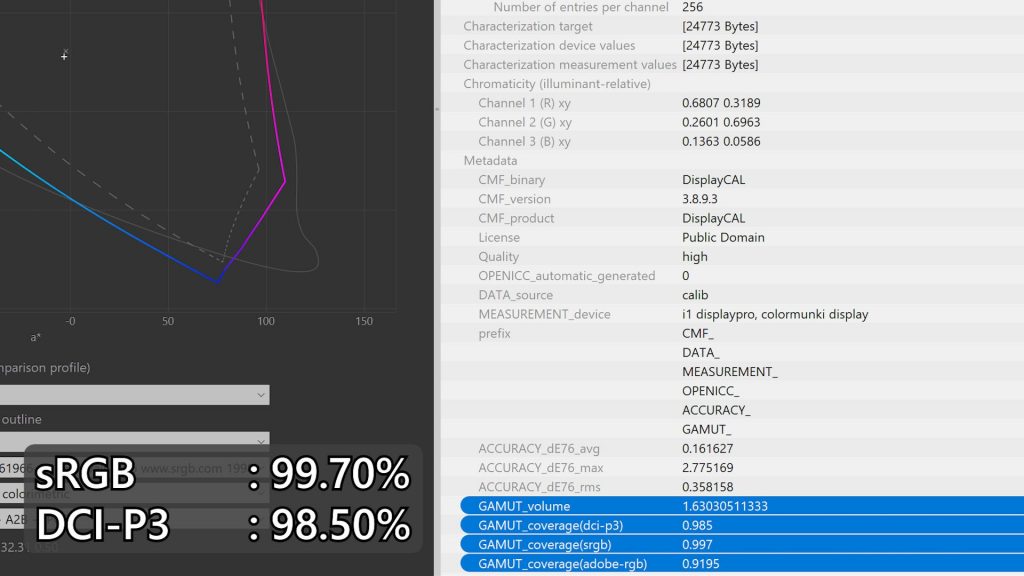Open the comparison profile dropdown

pos(135,394)
